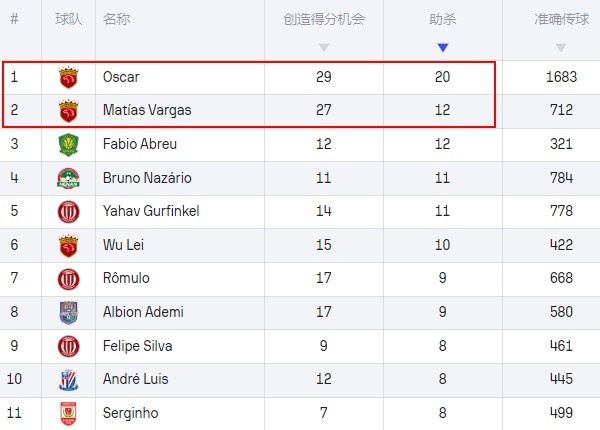
Task: Open the team logo beside Albion Ademi
Action: 68,313
